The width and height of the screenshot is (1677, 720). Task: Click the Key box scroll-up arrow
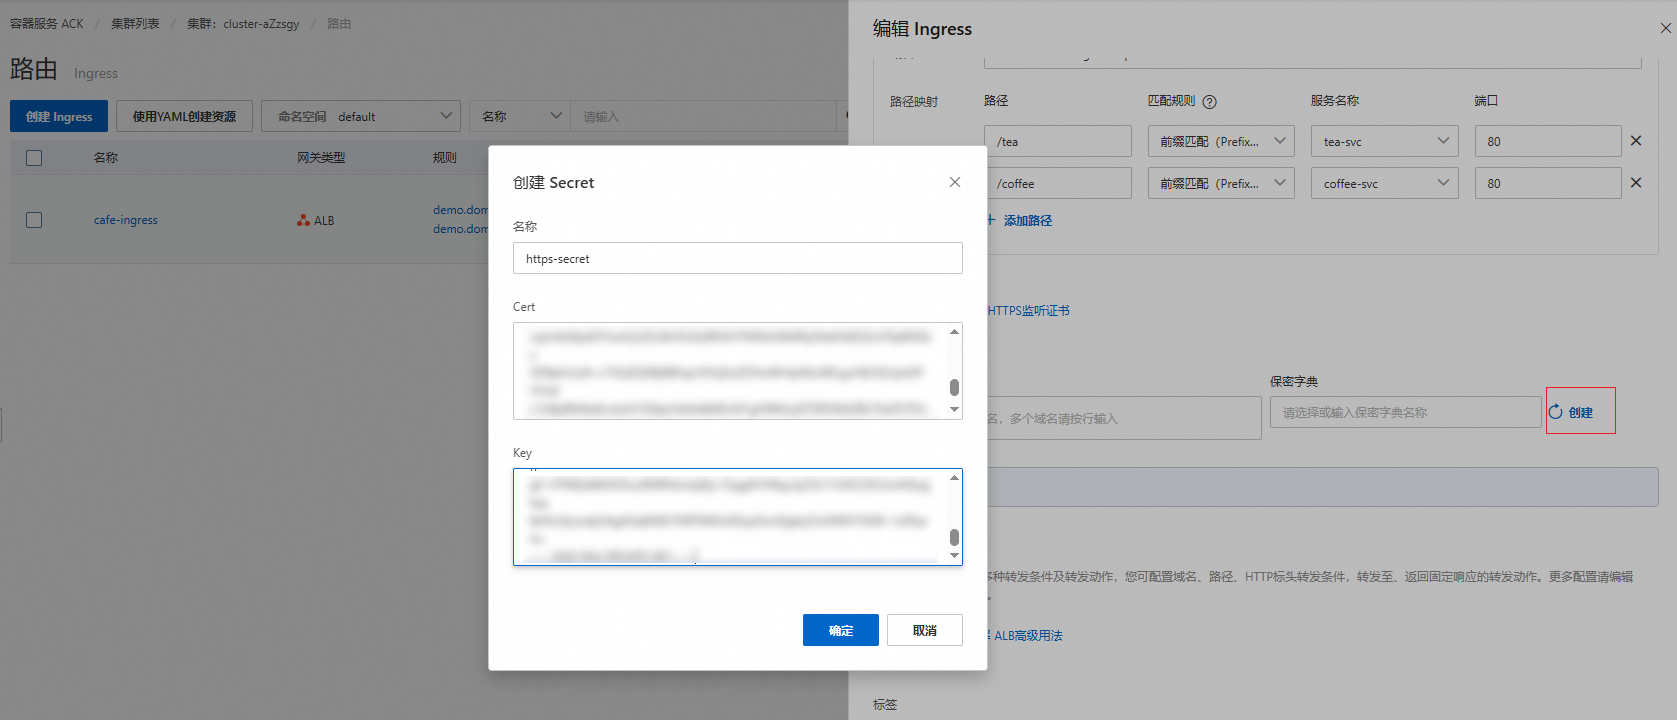tap(954, 477)
